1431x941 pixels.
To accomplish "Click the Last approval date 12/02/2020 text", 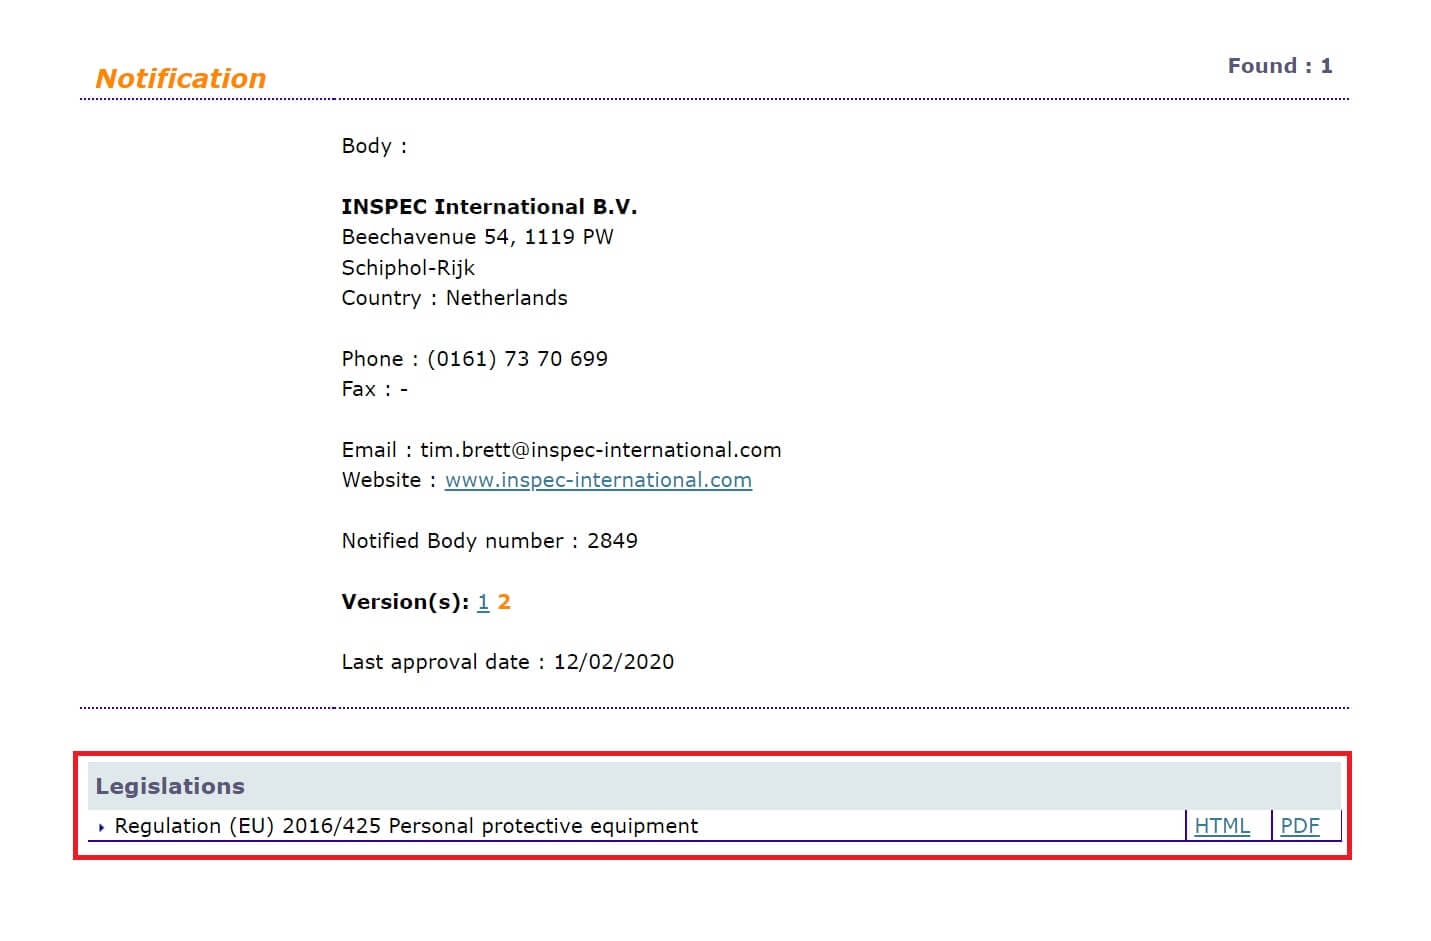I will [x=508, y=662].
